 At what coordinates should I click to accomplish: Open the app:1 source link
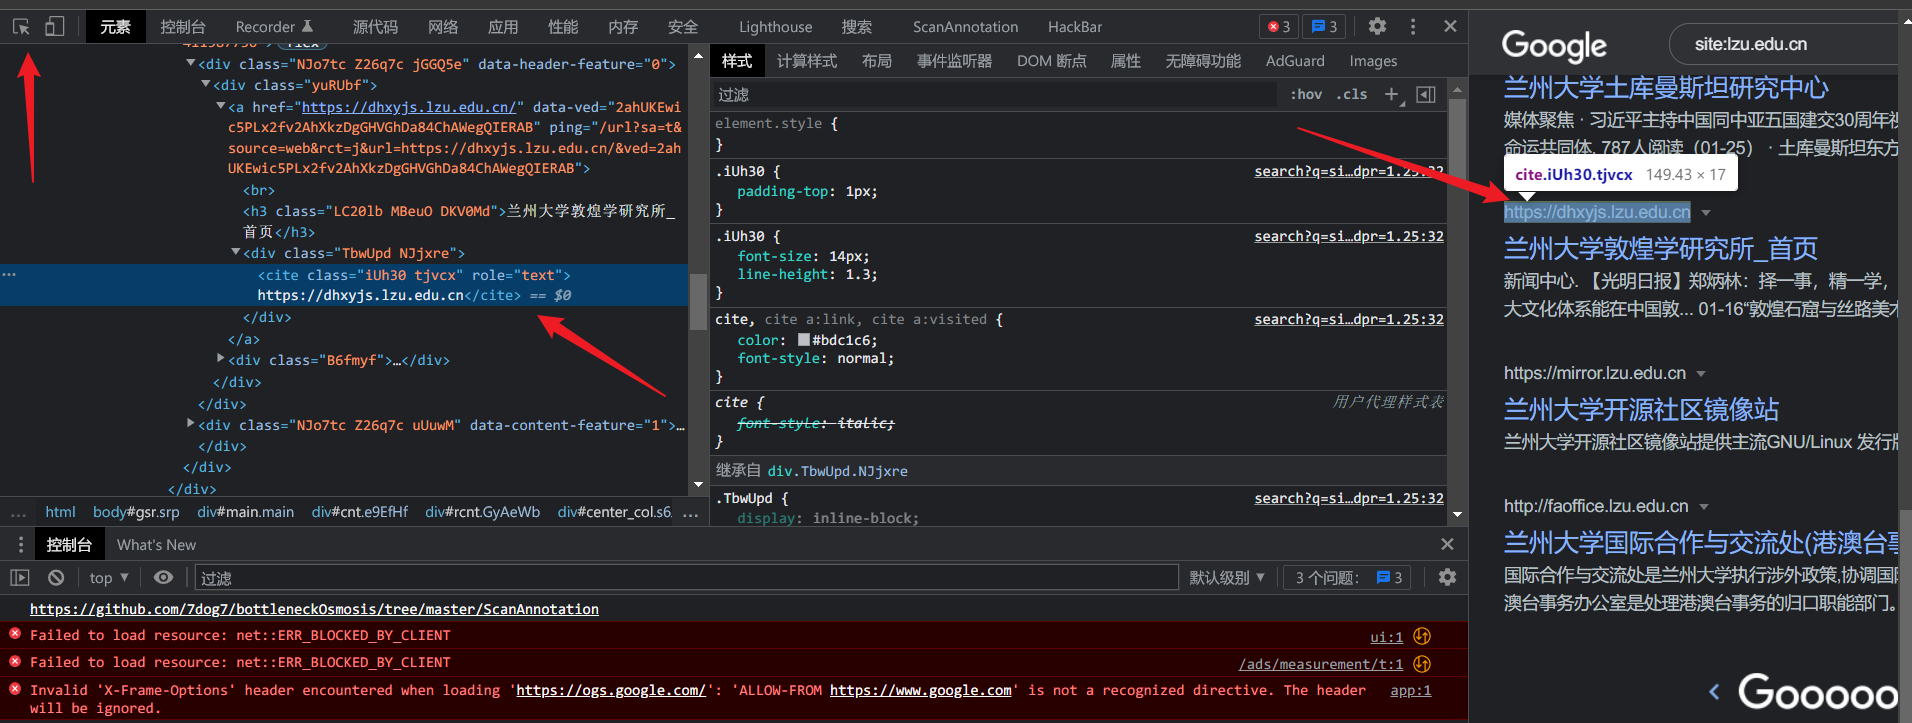[x=1410, y=690]
